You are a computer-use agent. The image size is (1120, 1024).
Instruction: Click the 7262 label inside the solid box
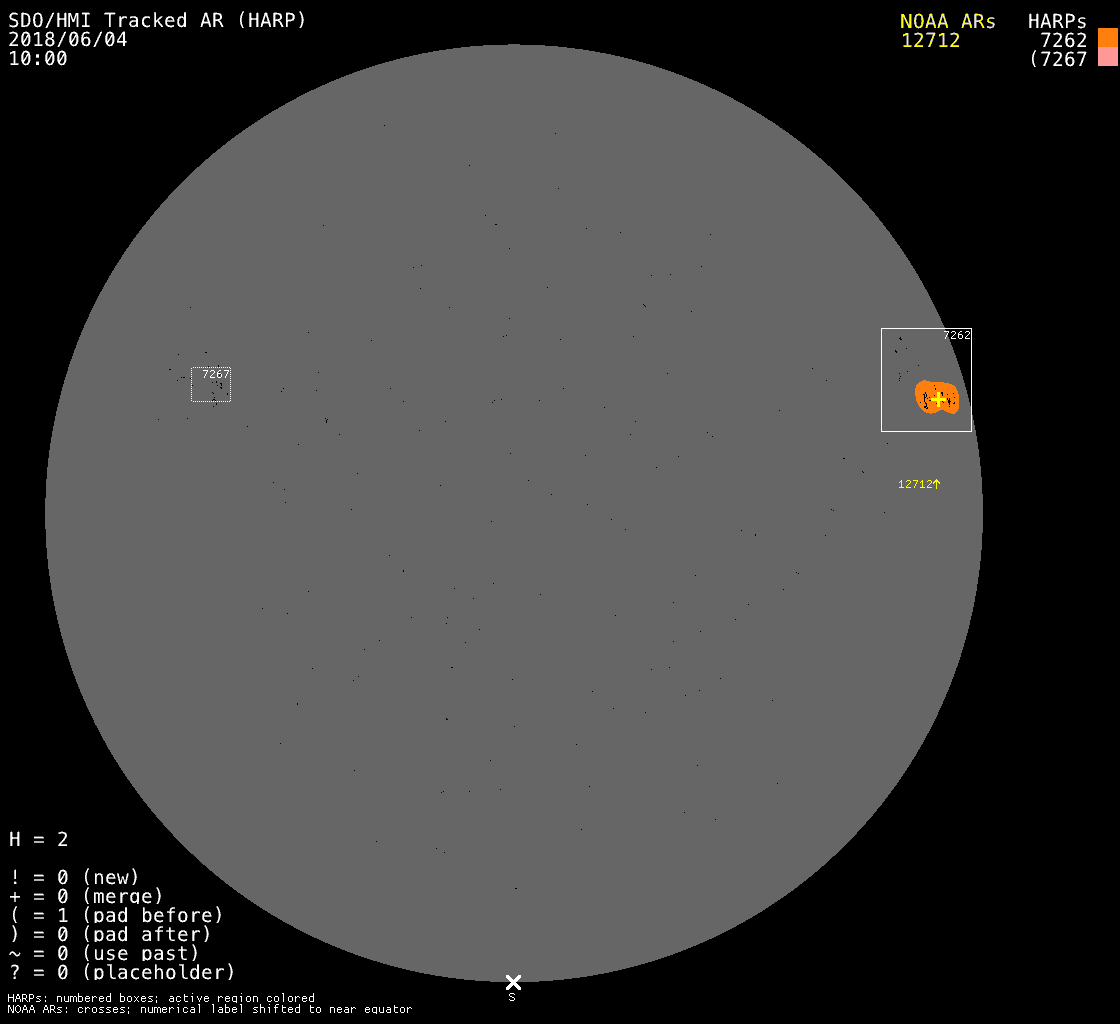956,336
